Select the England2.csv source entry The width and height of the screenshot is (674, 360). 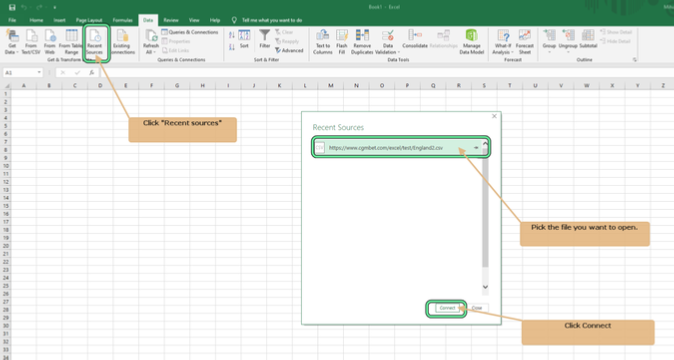pos(398,147)
